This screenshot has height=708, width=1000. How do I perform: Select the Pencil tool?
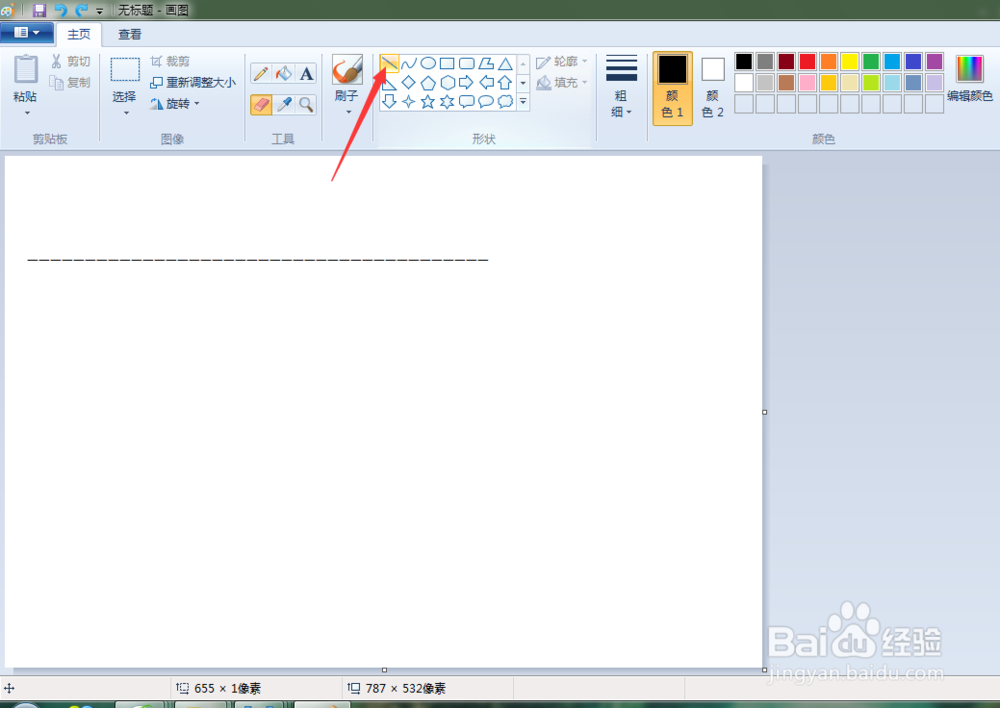coord(261,74)
